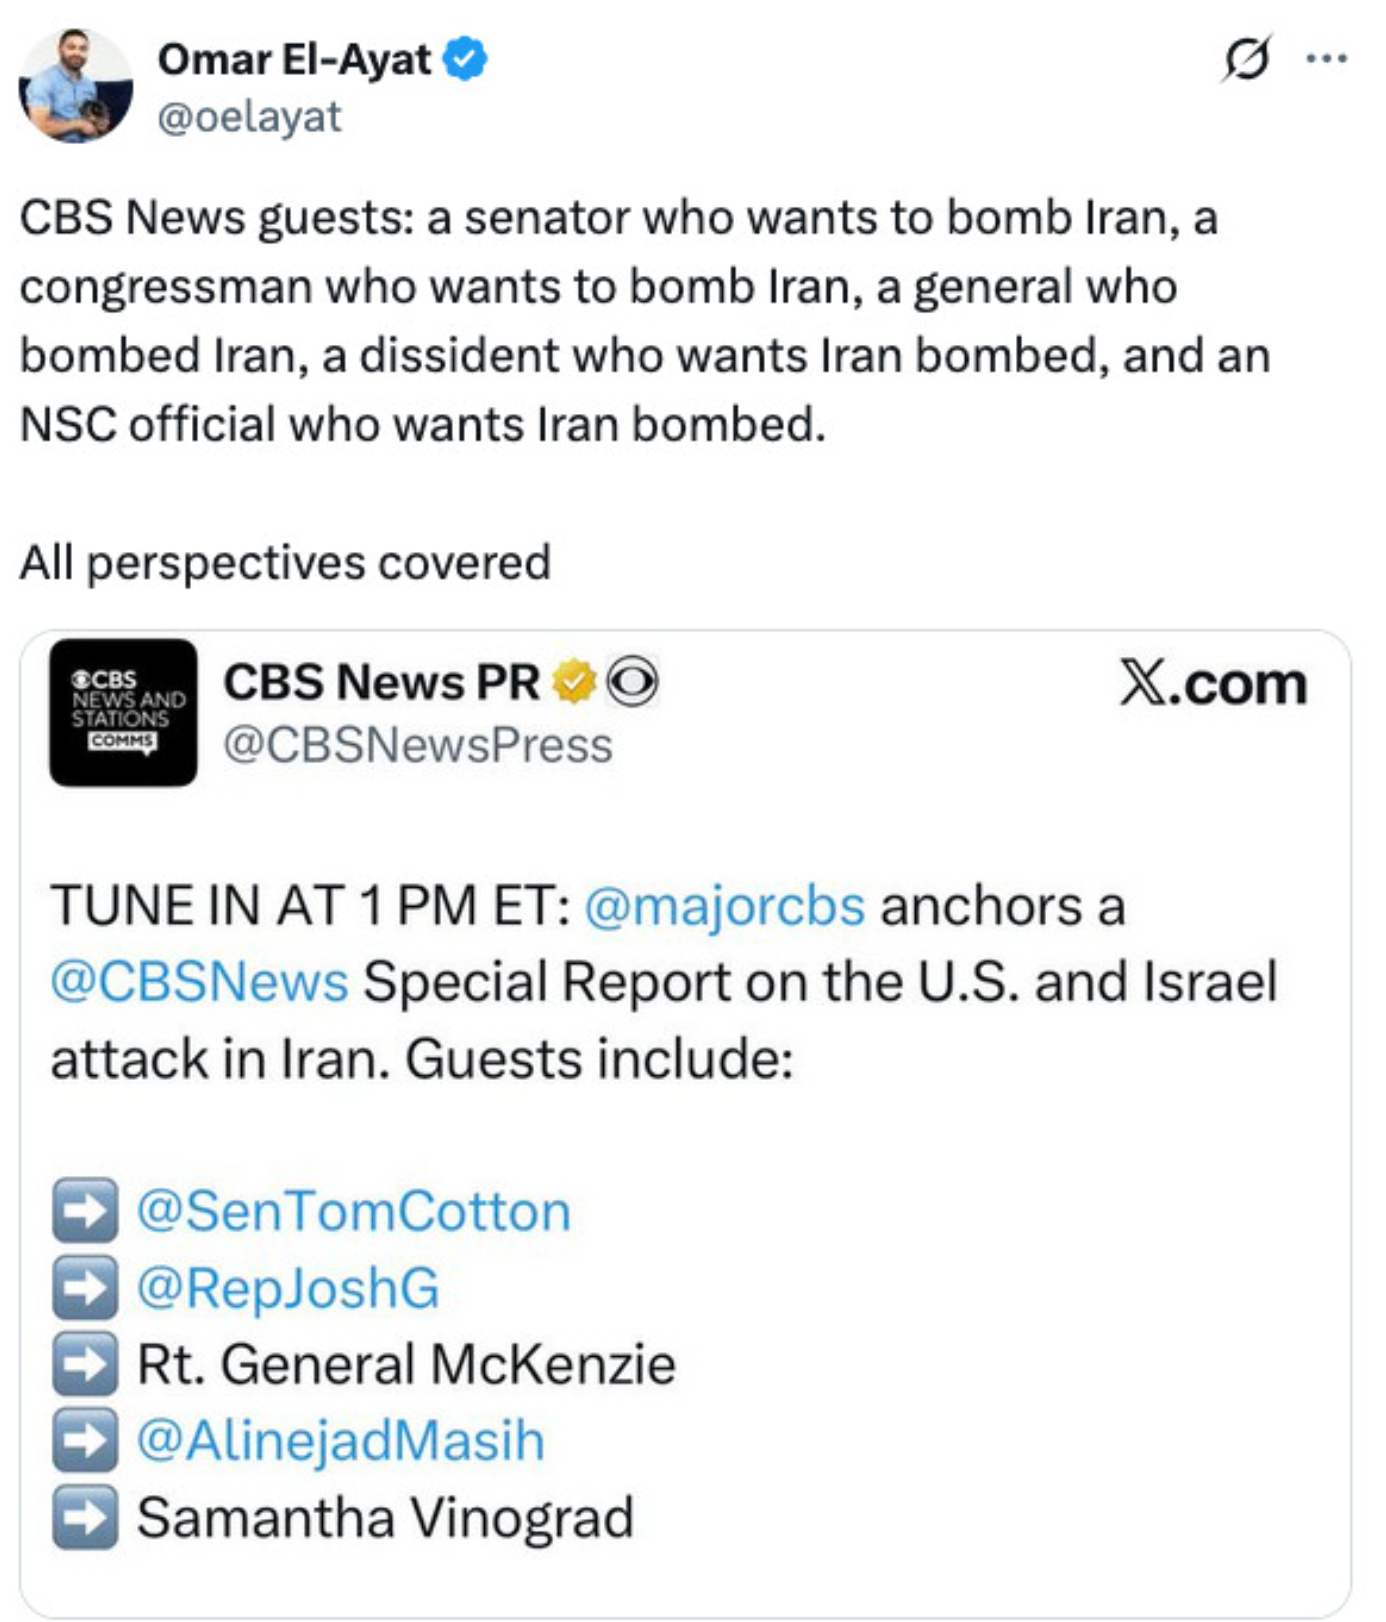The height and width of the screenshot is (1622, 1386).
Task: Click Omar El-Ayat's profile photo
Action: 75,86
